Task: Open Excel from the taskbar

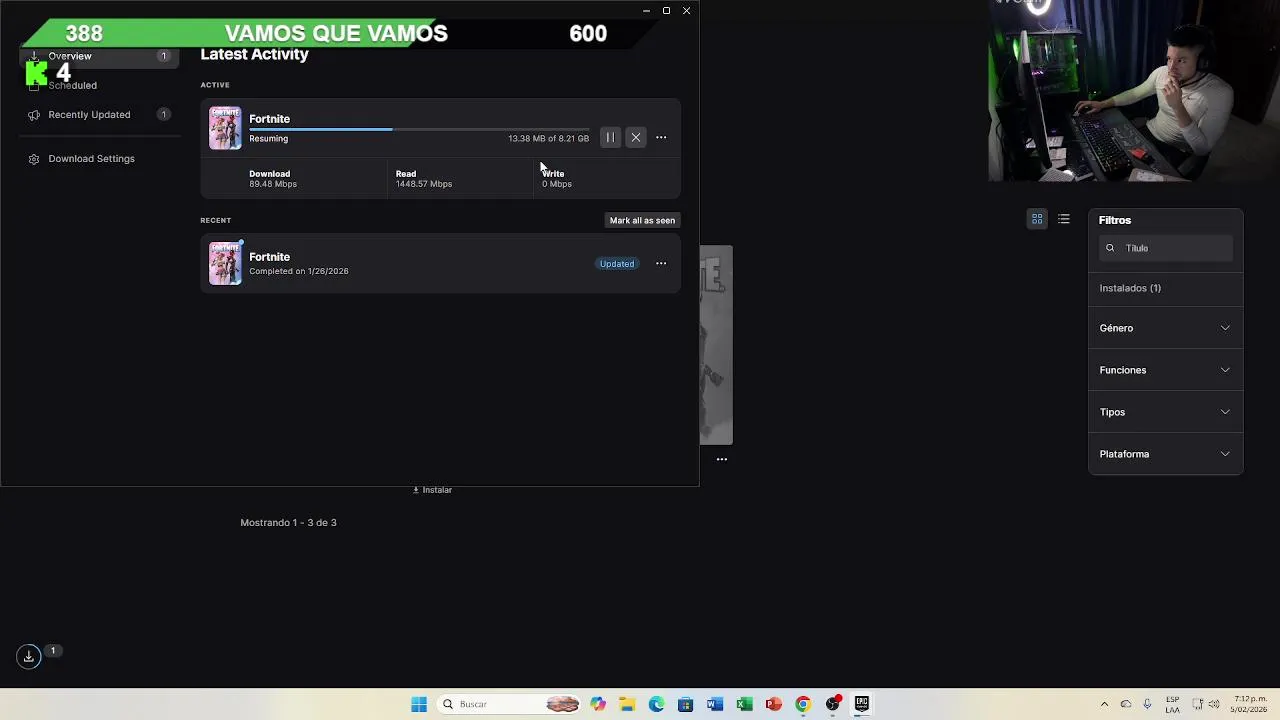Action: tap(744, 704)
